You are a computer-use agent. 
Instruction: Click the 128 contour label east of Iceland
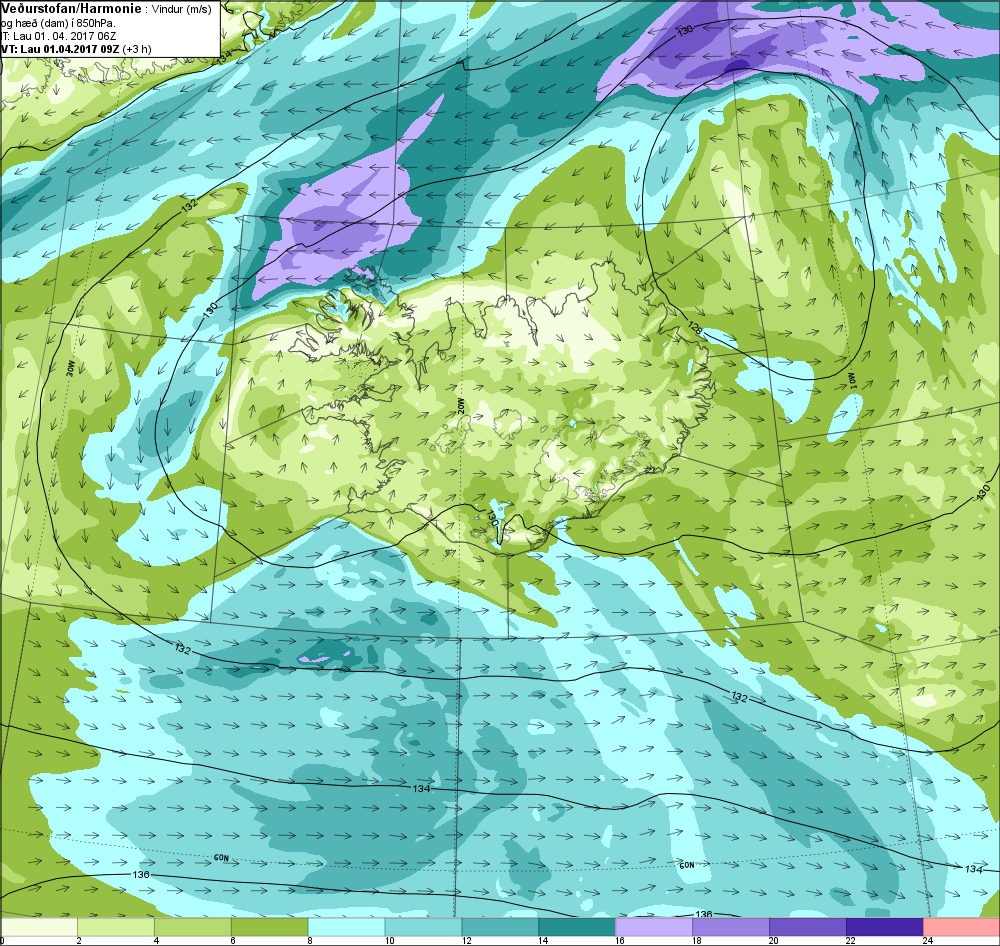coord(695,327)
